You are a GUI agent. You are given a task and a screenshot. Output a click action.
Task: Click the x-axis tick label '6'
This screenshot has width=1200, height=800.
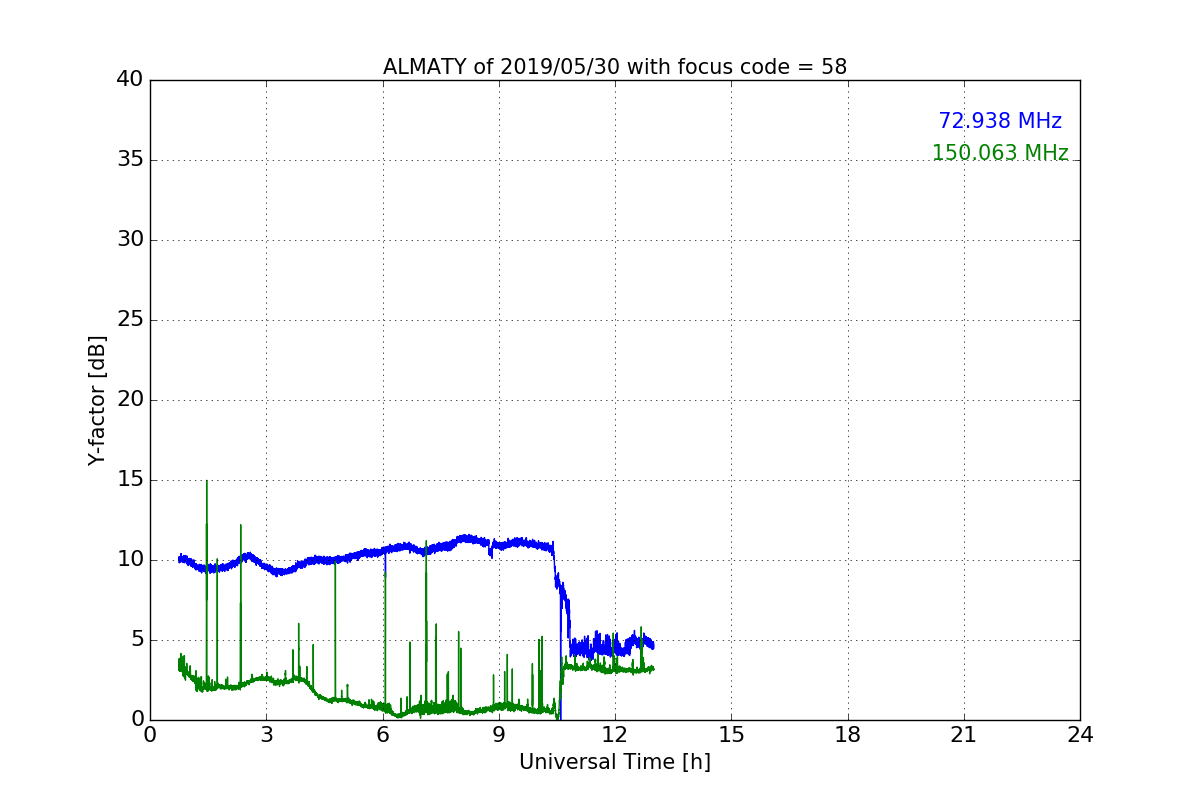[x=383, y=735]
